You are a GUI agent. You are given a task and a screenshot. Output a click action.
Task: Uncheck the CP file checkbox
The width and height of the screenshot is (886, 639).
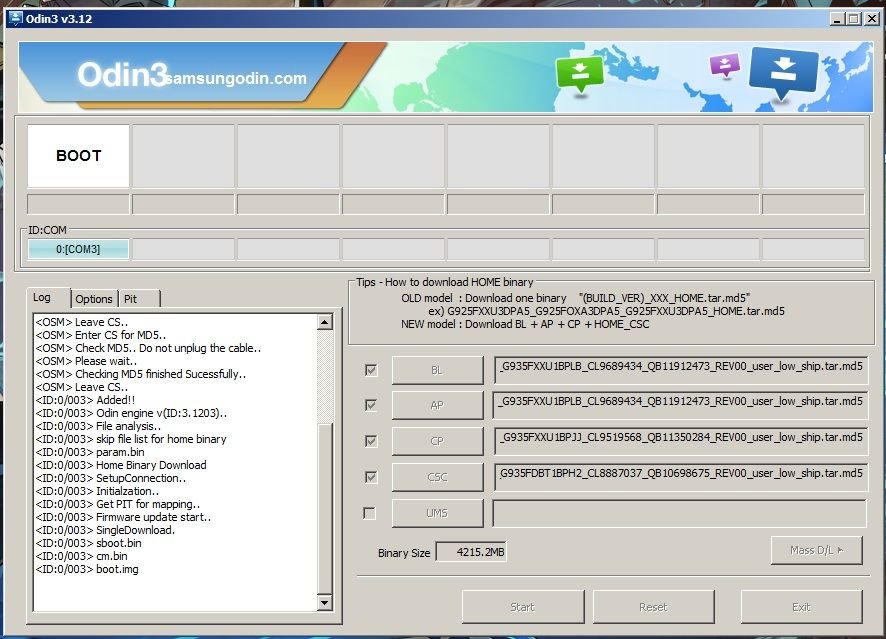[371, 441]
